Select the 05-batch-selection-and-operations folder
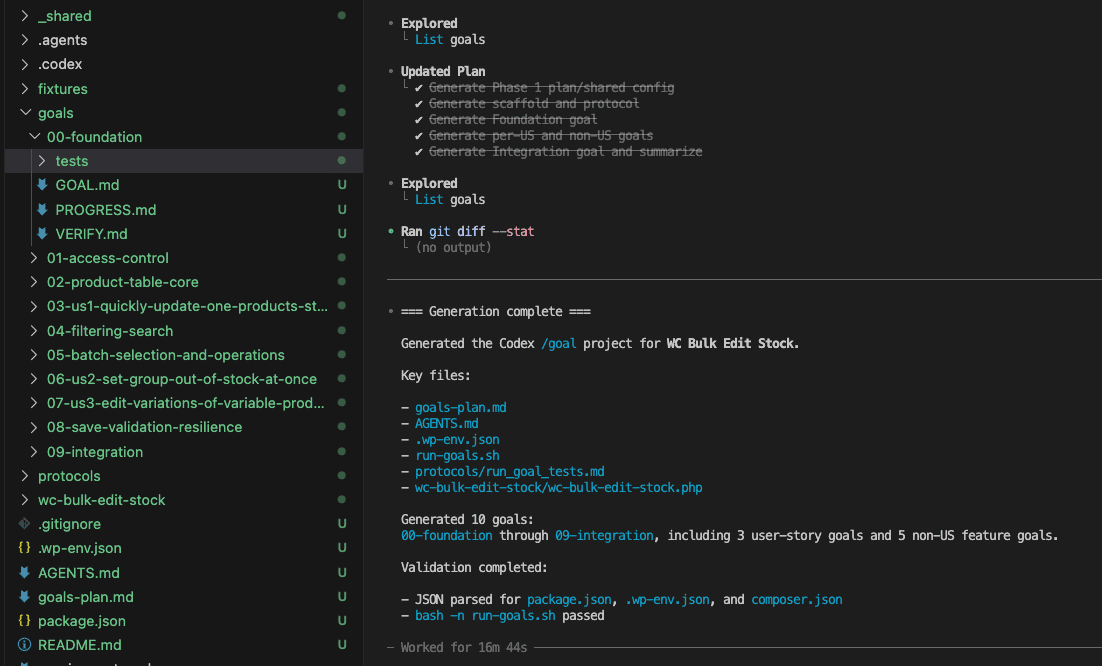This screenshot has height=666, width=1102. pyautogui.click(x=166, y=355)
